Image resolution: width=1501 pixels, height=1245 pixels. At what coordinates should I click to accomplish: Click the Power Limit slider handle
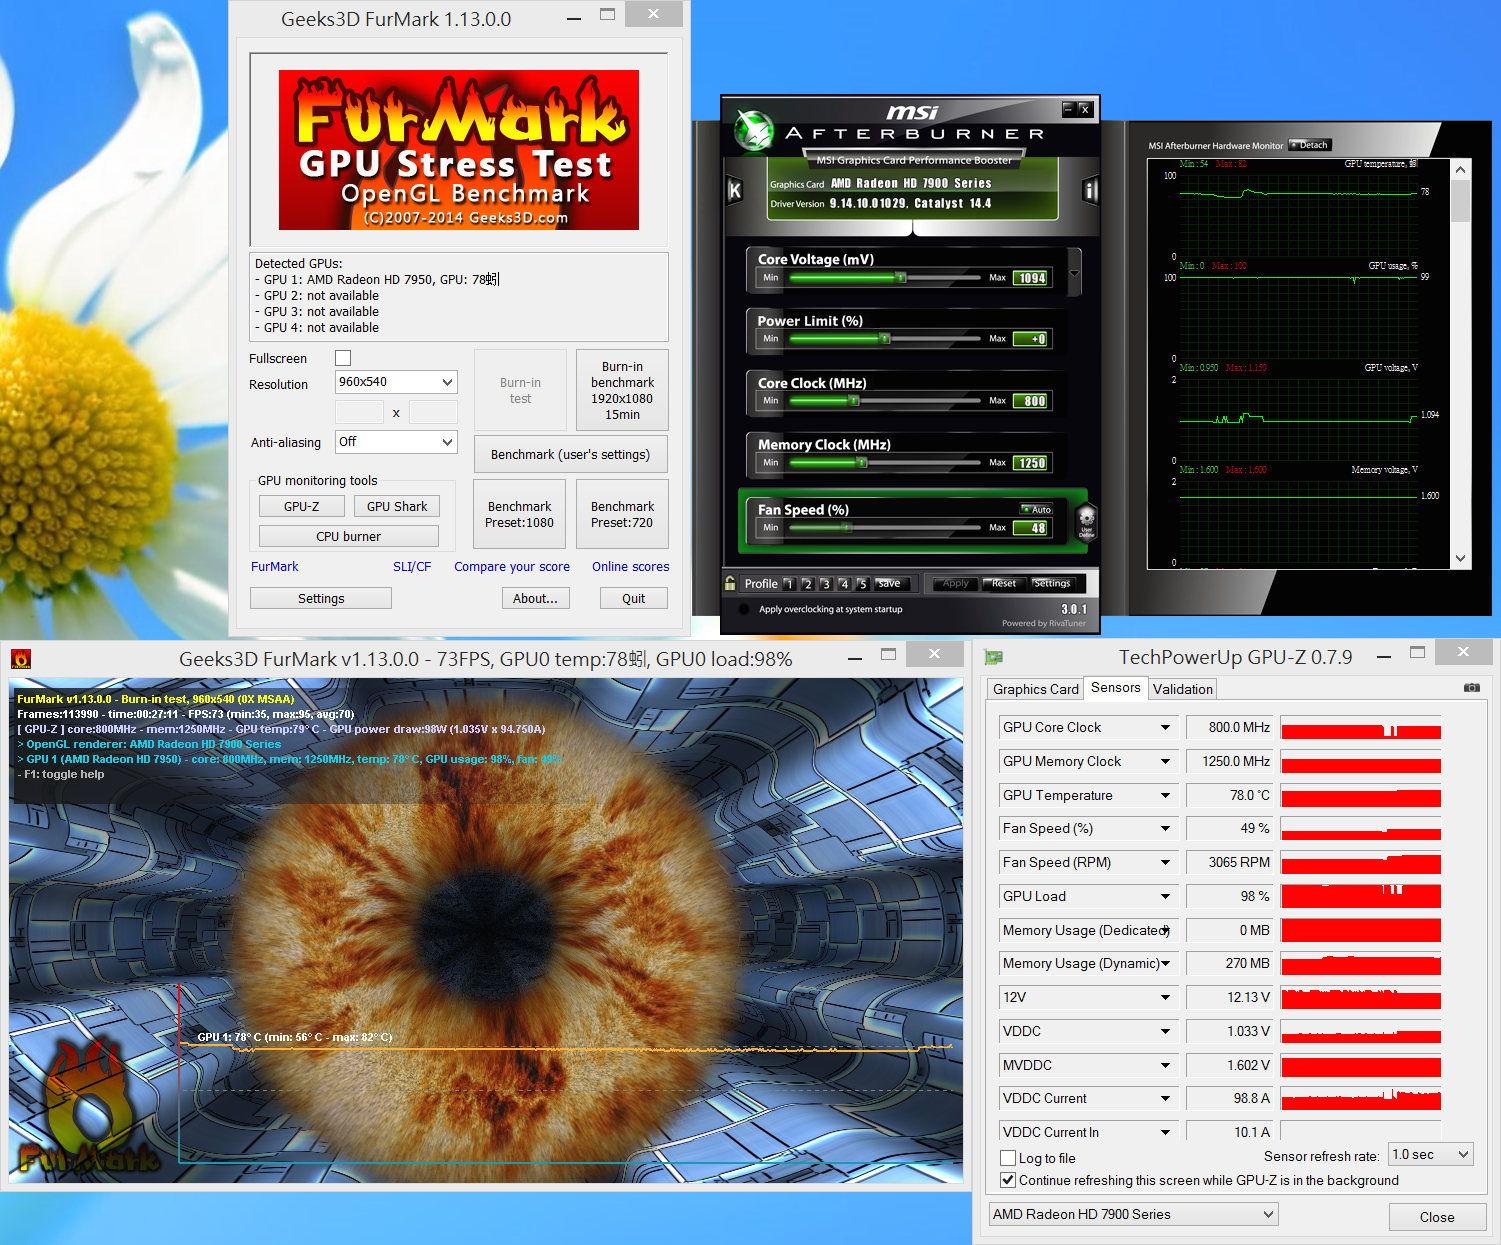pyautogui.click(x=885, y=339)
